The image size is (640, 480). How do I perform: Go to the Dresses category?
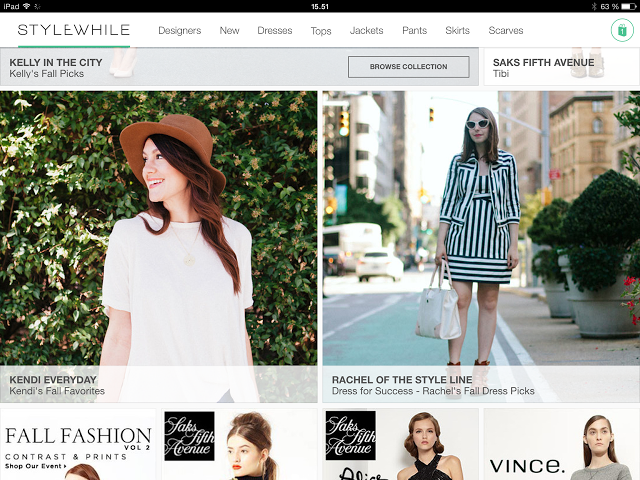tap(274, 31)
